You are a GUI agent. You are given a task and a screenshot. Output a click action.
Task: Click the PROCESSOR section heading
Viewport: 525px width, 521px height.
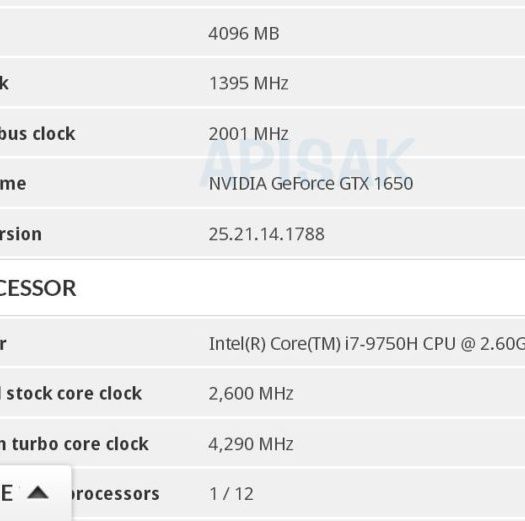[x=38, y=288]
